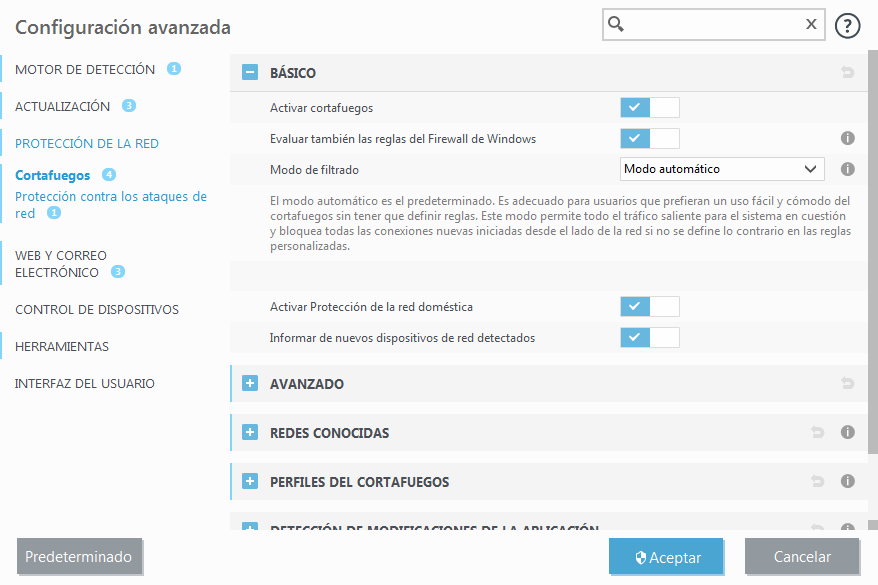Screen dimensions: 878x585
Task: Click badge 3 next to WEB Y CORREO ELECTRÓNICO
Action: pos(118,272)
